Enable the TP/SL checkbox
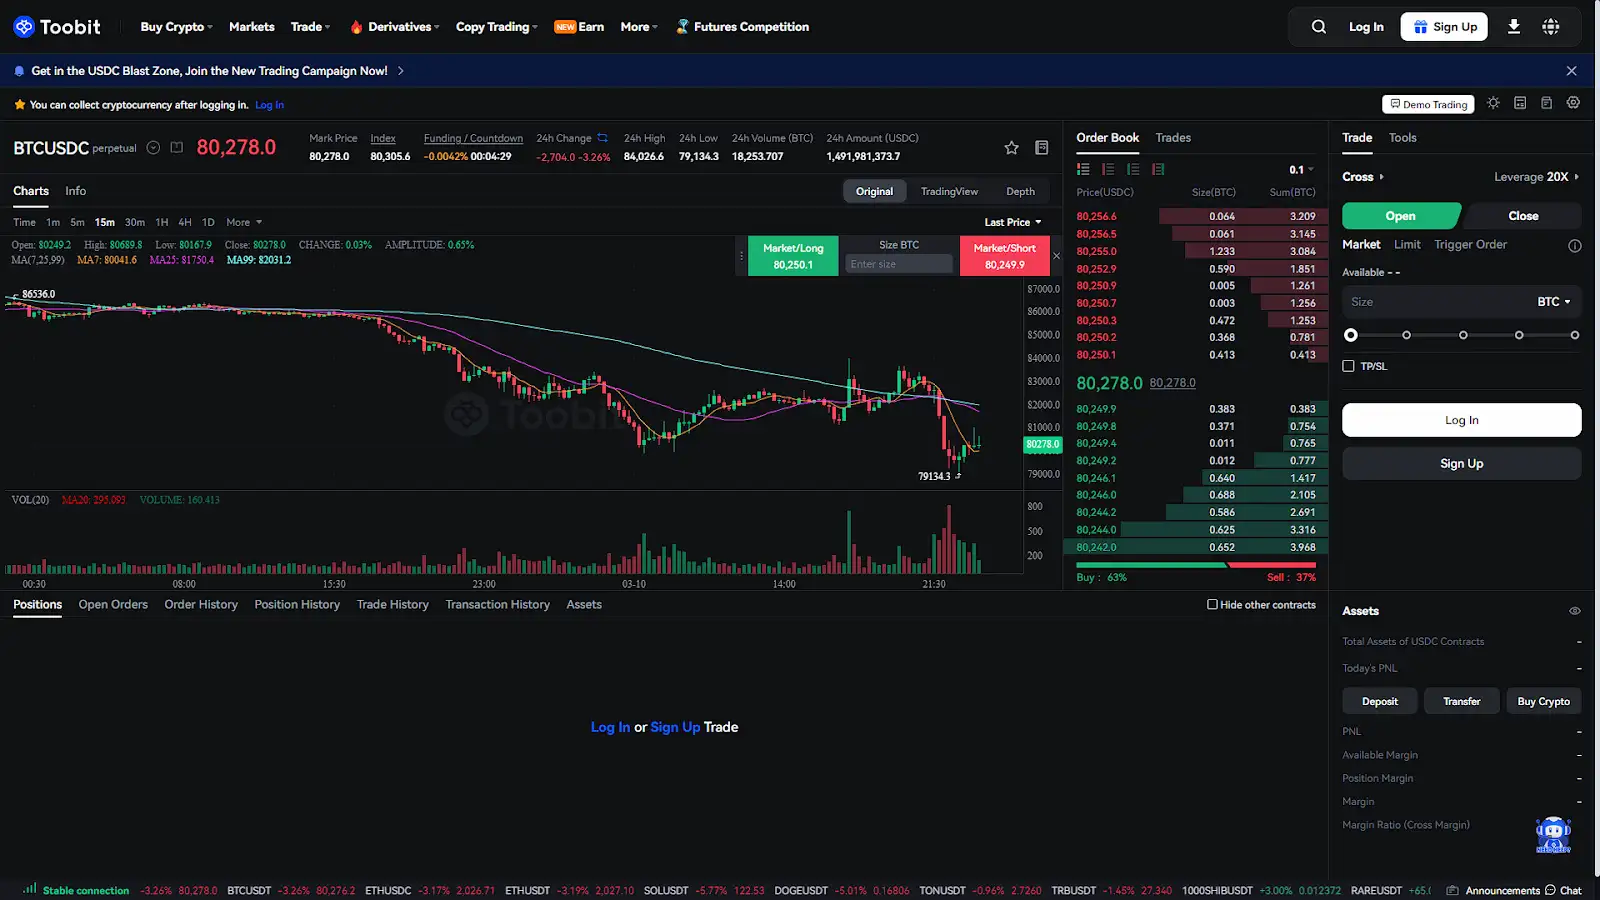Screen dimensions: 1600x900 click(1348, 366)
